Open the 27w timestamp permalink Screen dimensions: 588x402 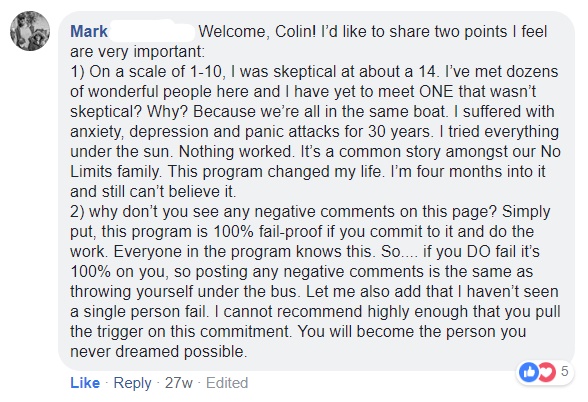click(178, 383)
